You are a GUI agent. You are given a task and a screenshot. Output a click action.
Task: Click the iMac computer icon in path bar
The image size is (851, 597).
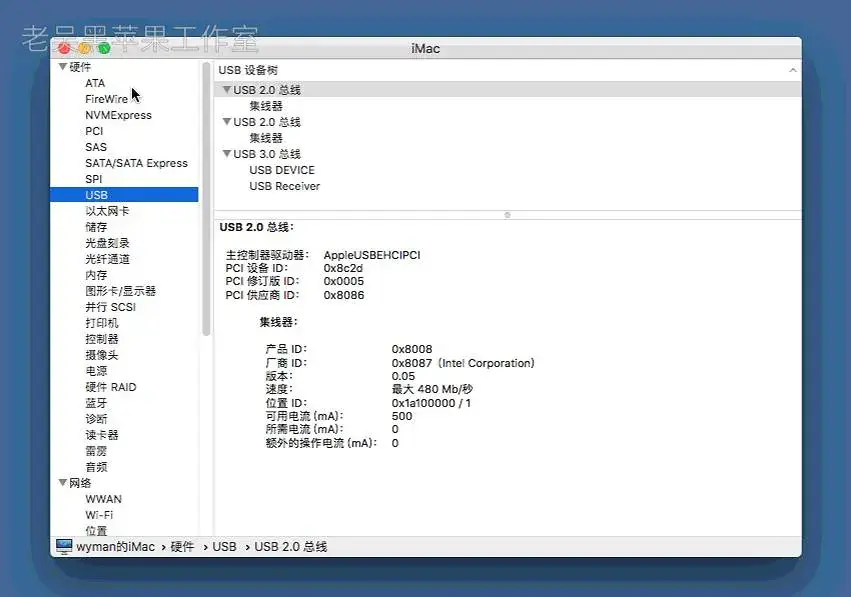[64, 547]
